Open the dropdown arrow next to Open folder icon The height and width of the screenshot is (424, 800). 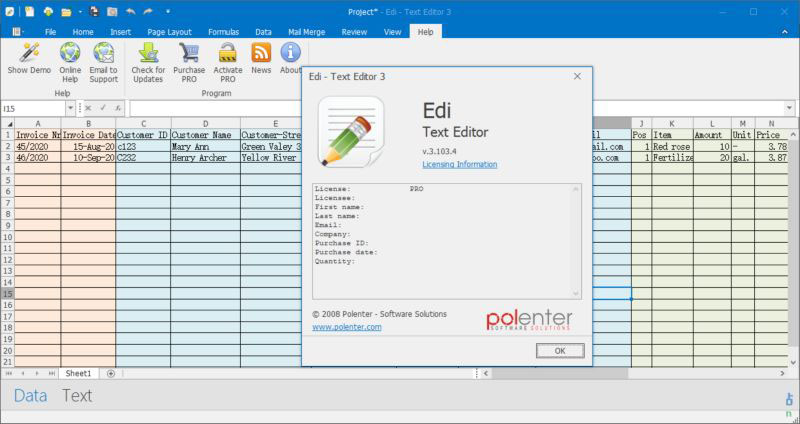pos(78,12)
